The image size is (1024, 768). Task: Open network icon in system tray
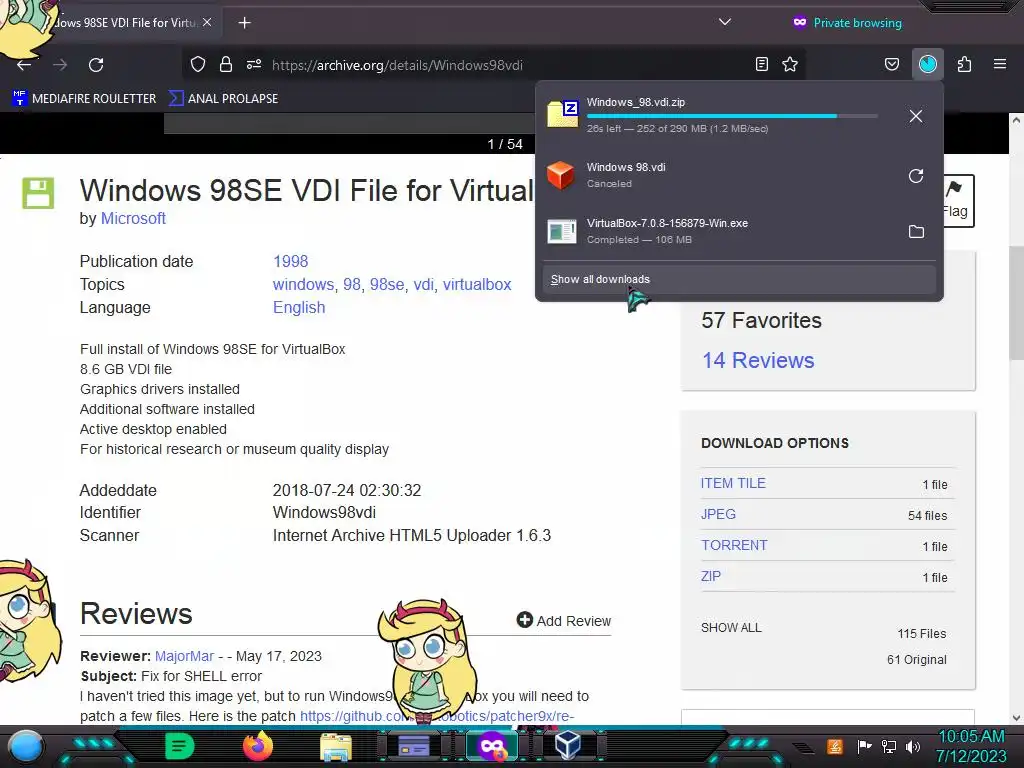tap(889, 746)
